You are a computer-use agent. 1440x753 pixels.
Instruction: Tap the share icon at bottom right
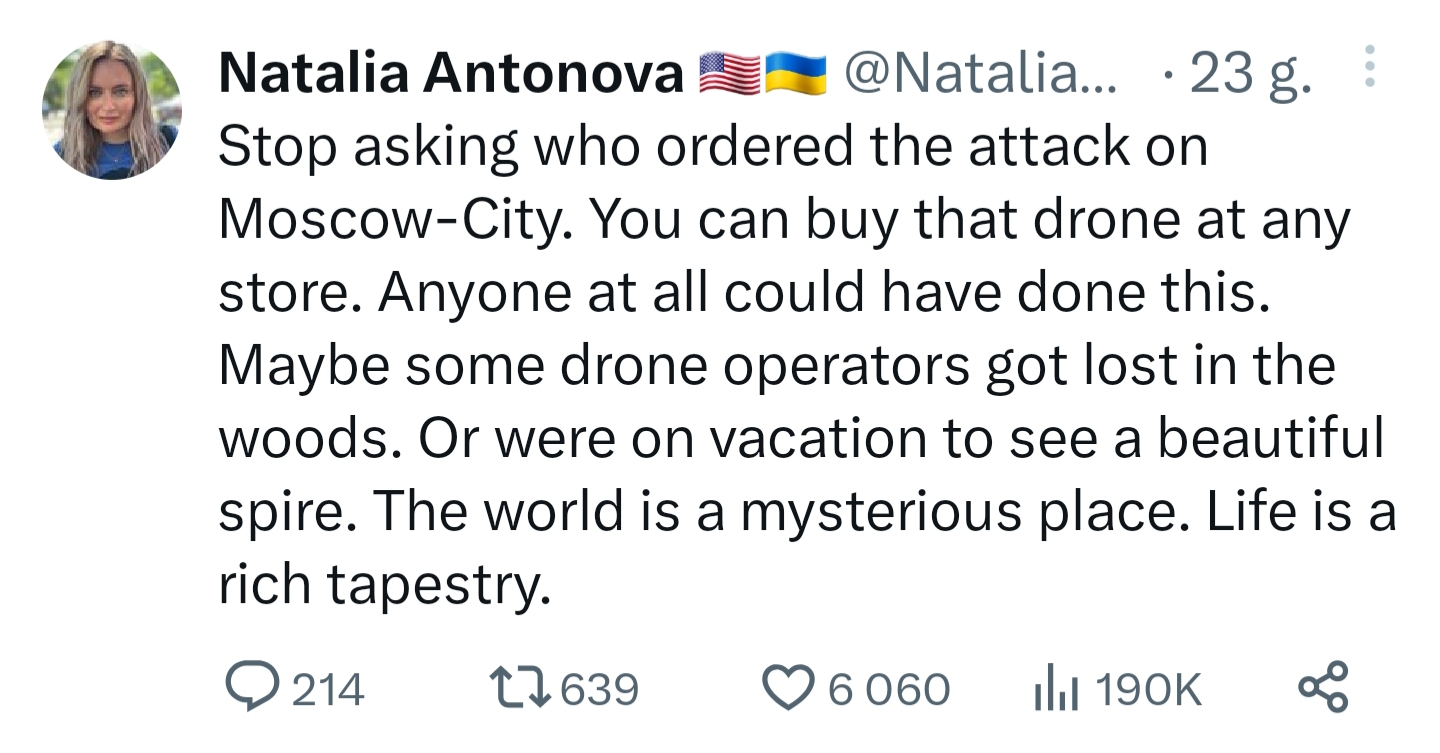point(1323,688)
